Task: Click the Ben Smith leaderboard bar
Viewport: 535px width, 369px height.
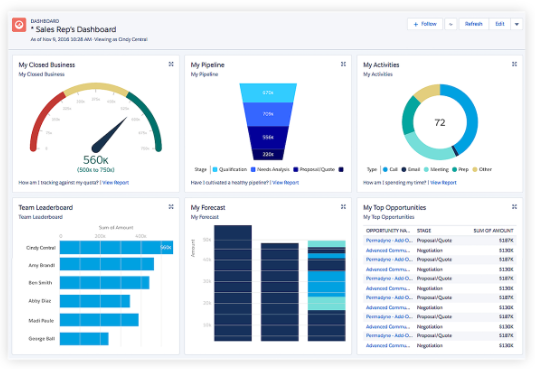Action: (104, 283)
